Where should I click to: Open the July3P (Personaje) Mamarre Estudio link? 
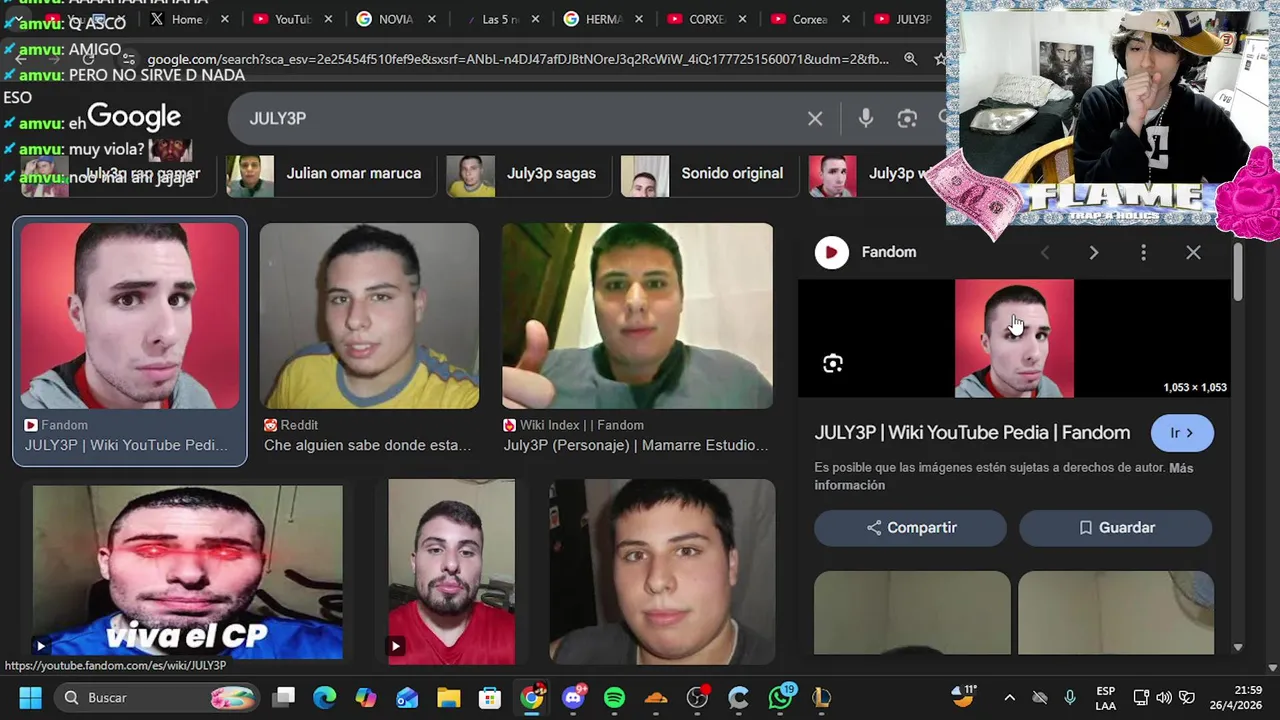pyautogui.click(x=636, y=445)
